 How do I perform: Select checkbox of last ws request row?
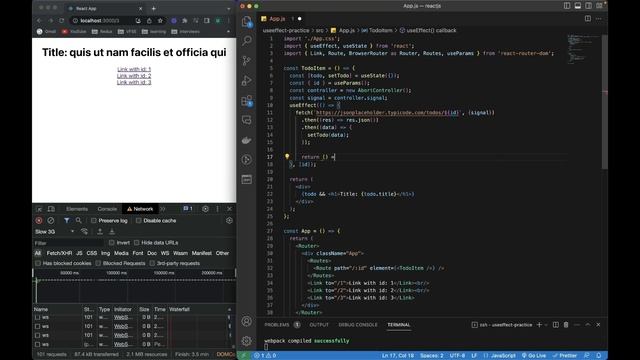pos(38,344)
